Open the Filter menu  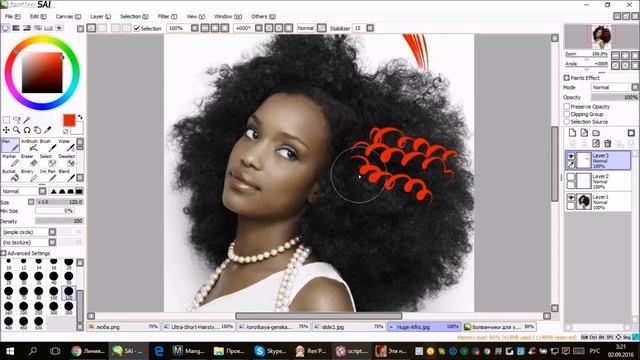pos(167,16)
